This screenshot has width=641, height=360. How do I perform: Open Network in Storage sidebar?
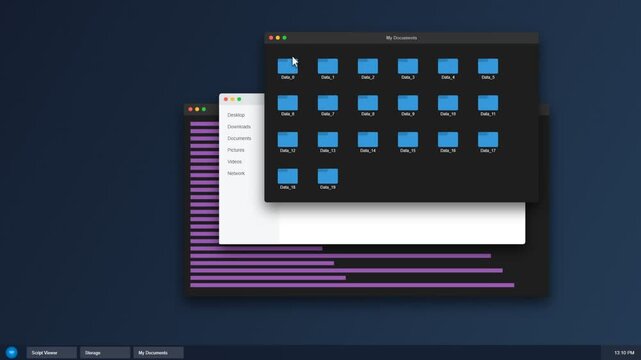(x=236, y=173)
